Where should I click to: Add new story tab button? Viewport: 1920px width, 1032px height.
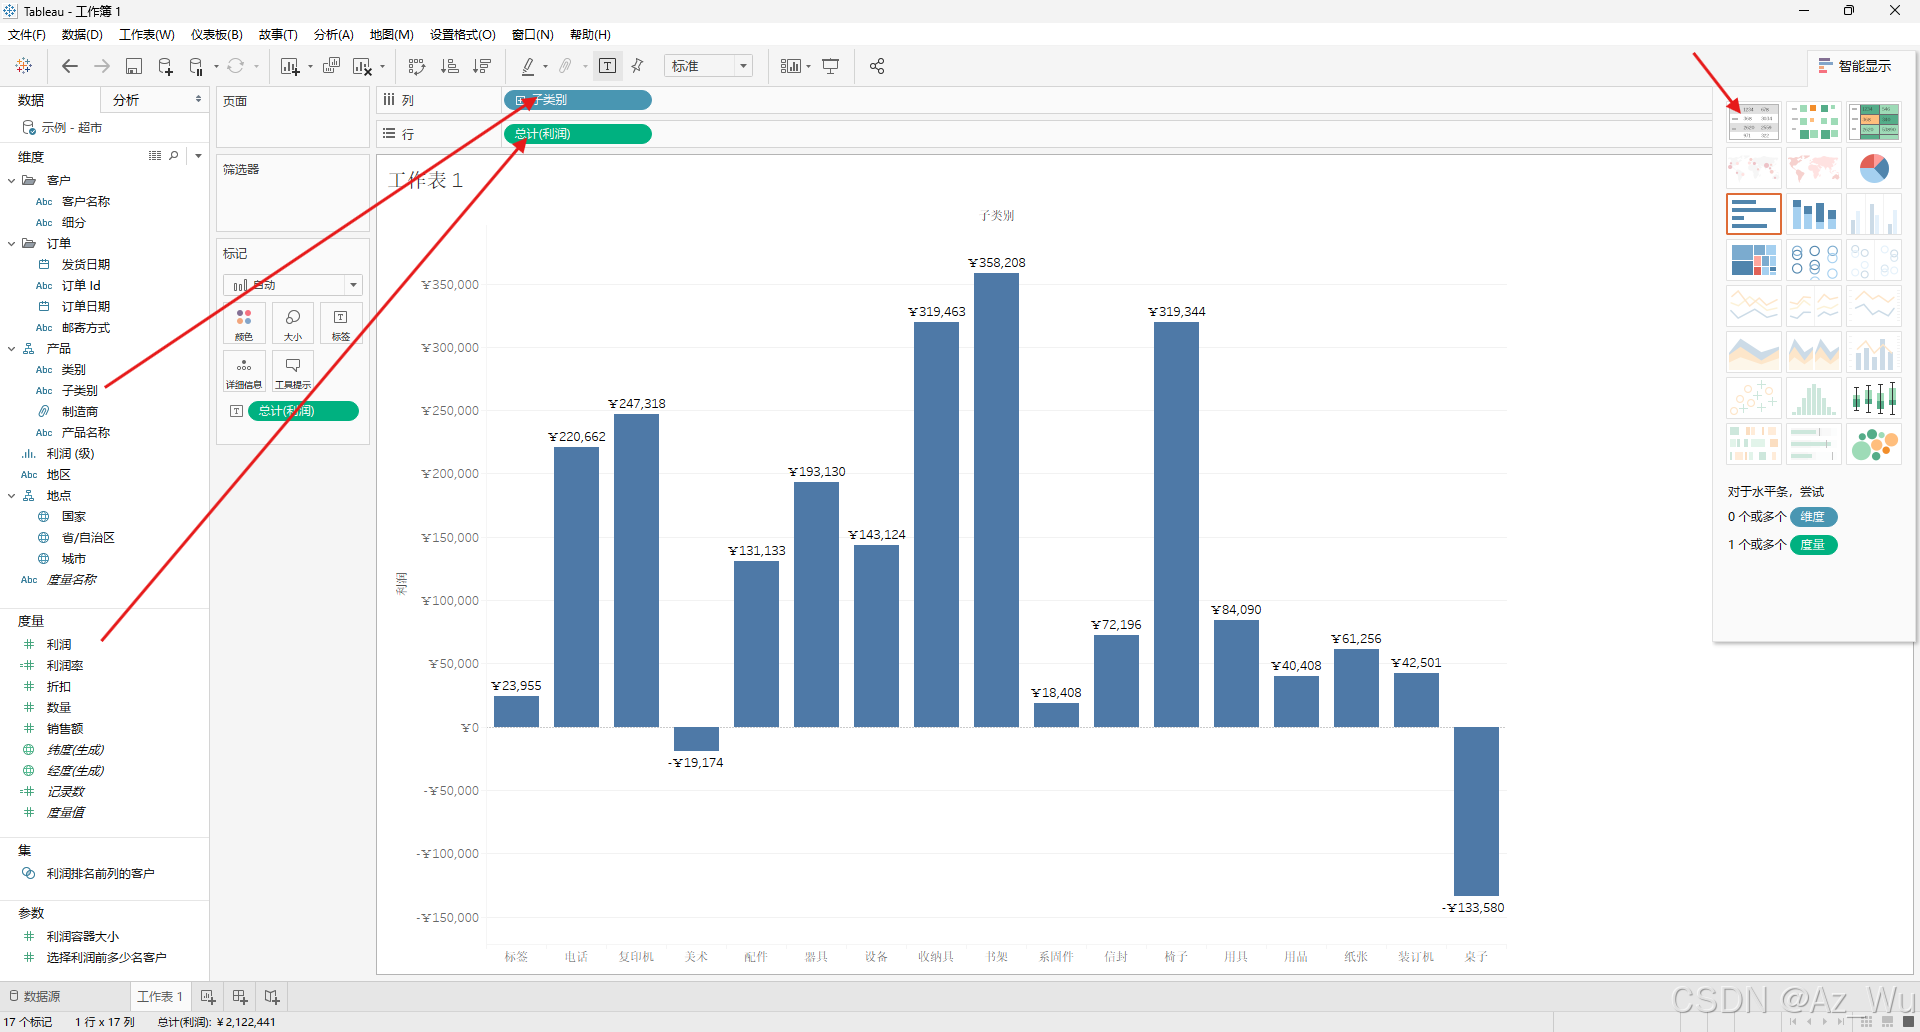(272, 997)
